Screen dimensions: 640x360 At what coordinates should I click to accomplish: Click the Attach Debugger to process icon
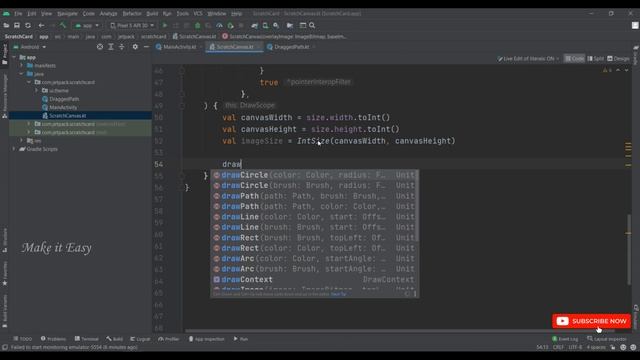pos(230,25)
